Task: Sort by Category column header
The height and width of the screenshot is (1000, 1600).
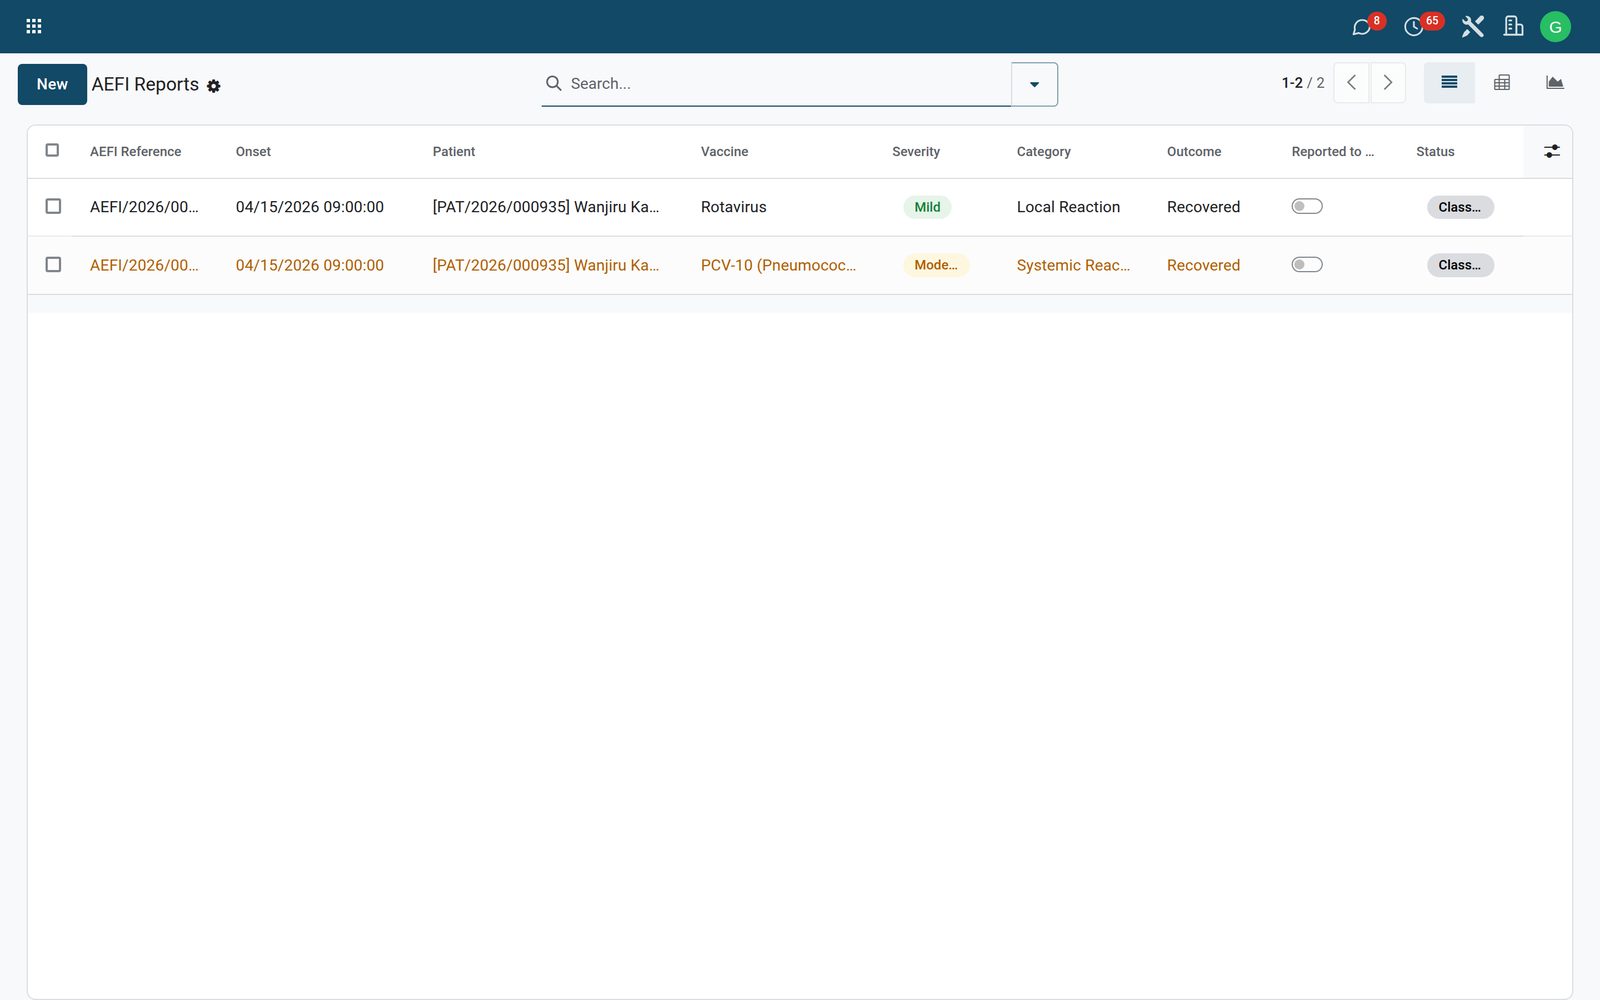Action: (x=1044, y=152)
